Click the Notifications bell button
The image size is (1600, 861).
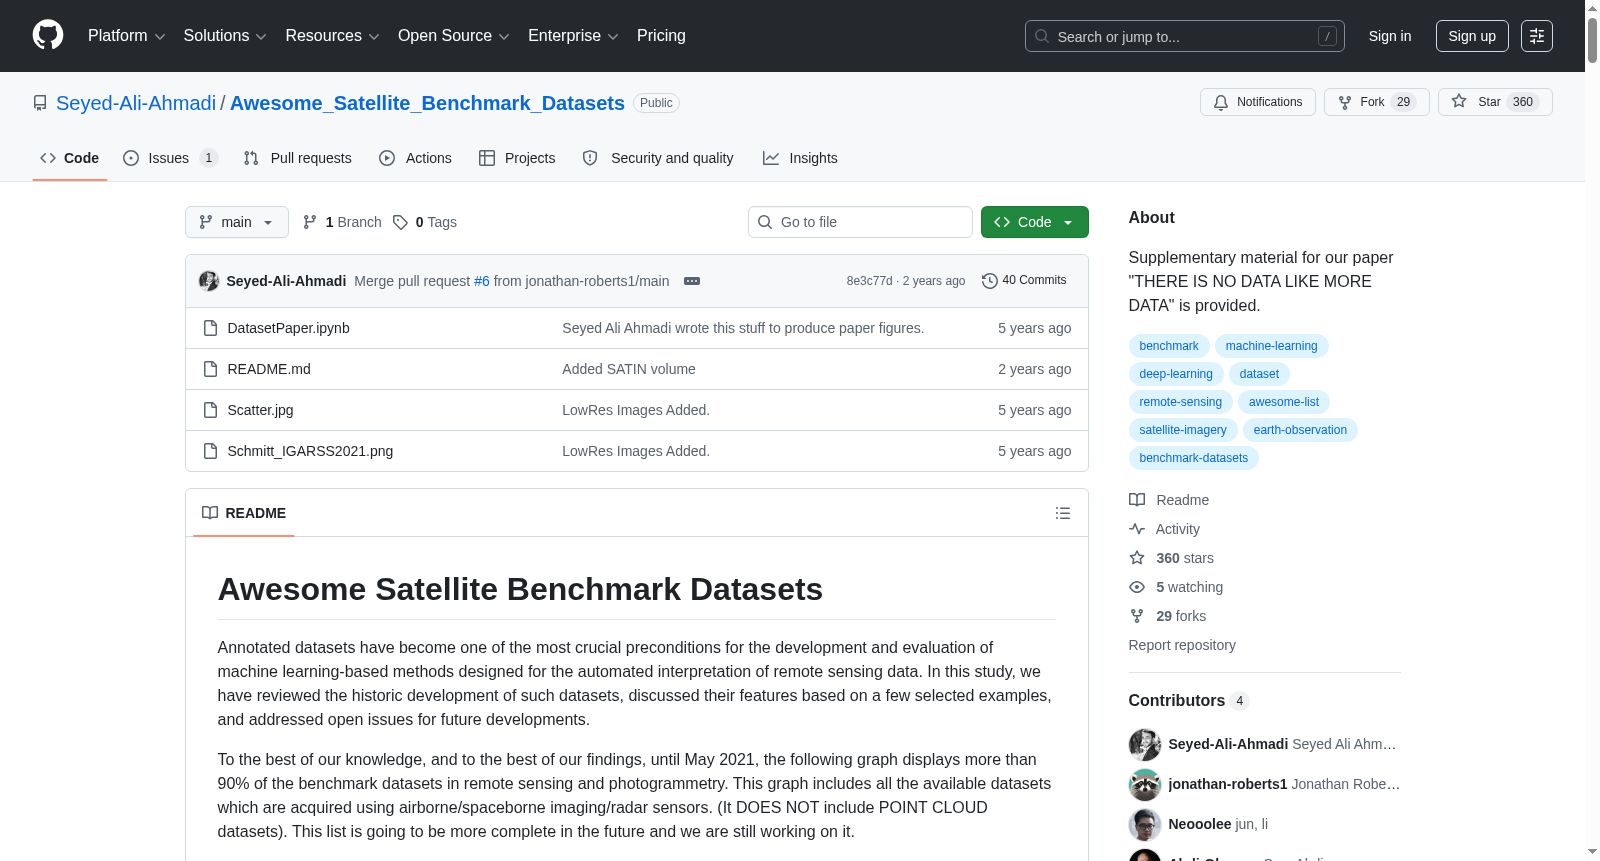point(1258,102)
